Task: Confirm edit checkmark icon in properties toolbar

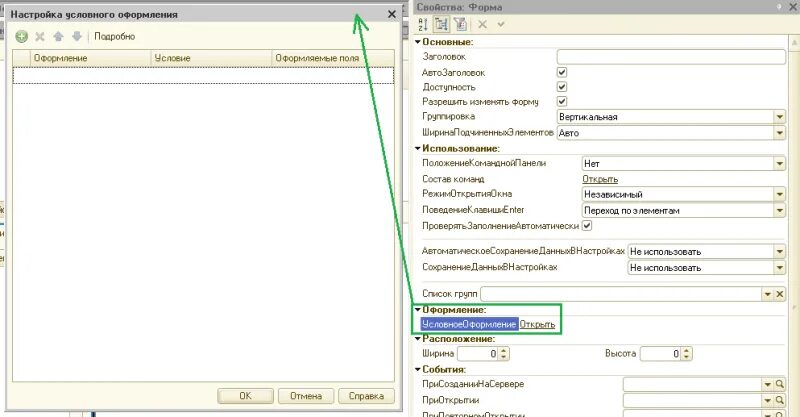Action: (x=501, y=24)
